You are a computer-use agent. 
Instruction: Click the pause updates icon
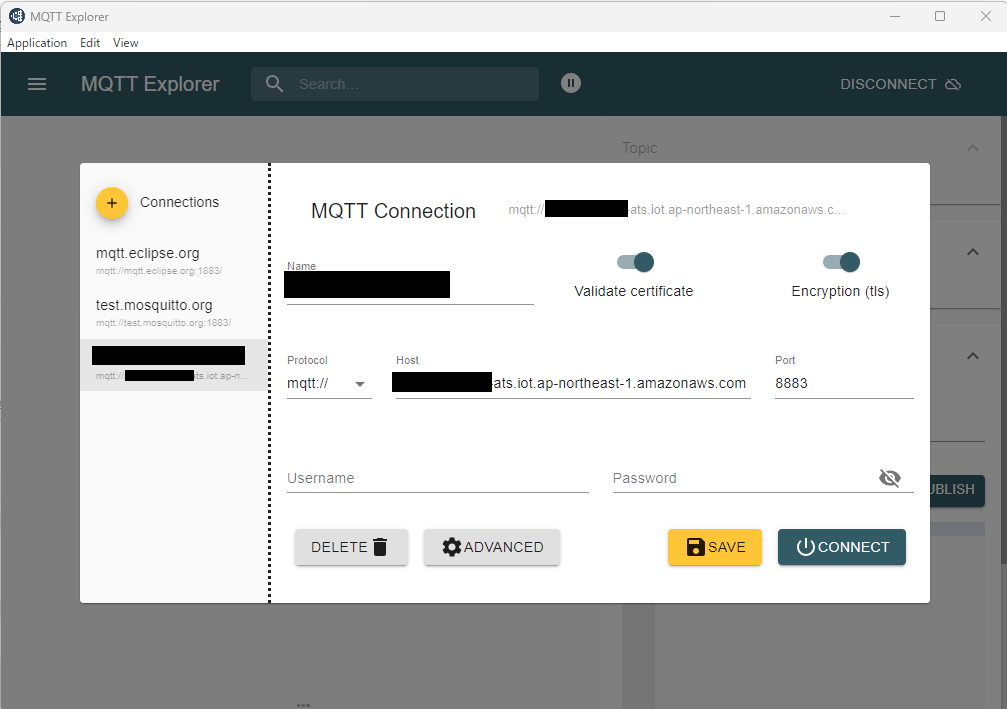(571, 82)
